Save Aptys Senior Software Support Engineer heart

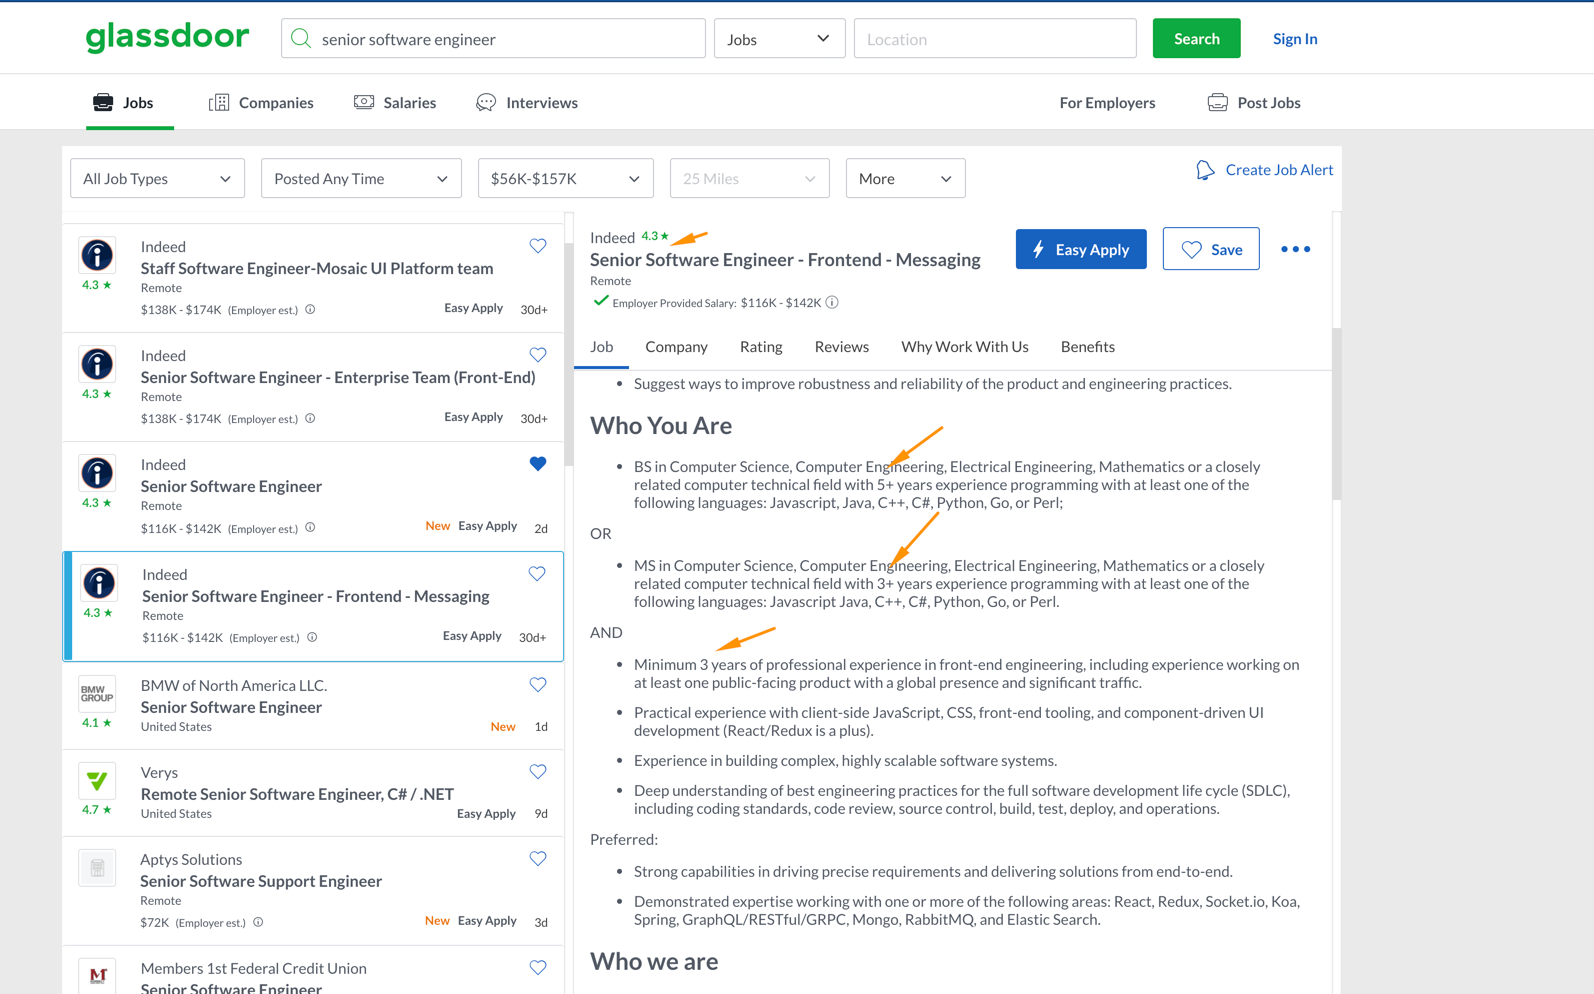tap(538, 859)
